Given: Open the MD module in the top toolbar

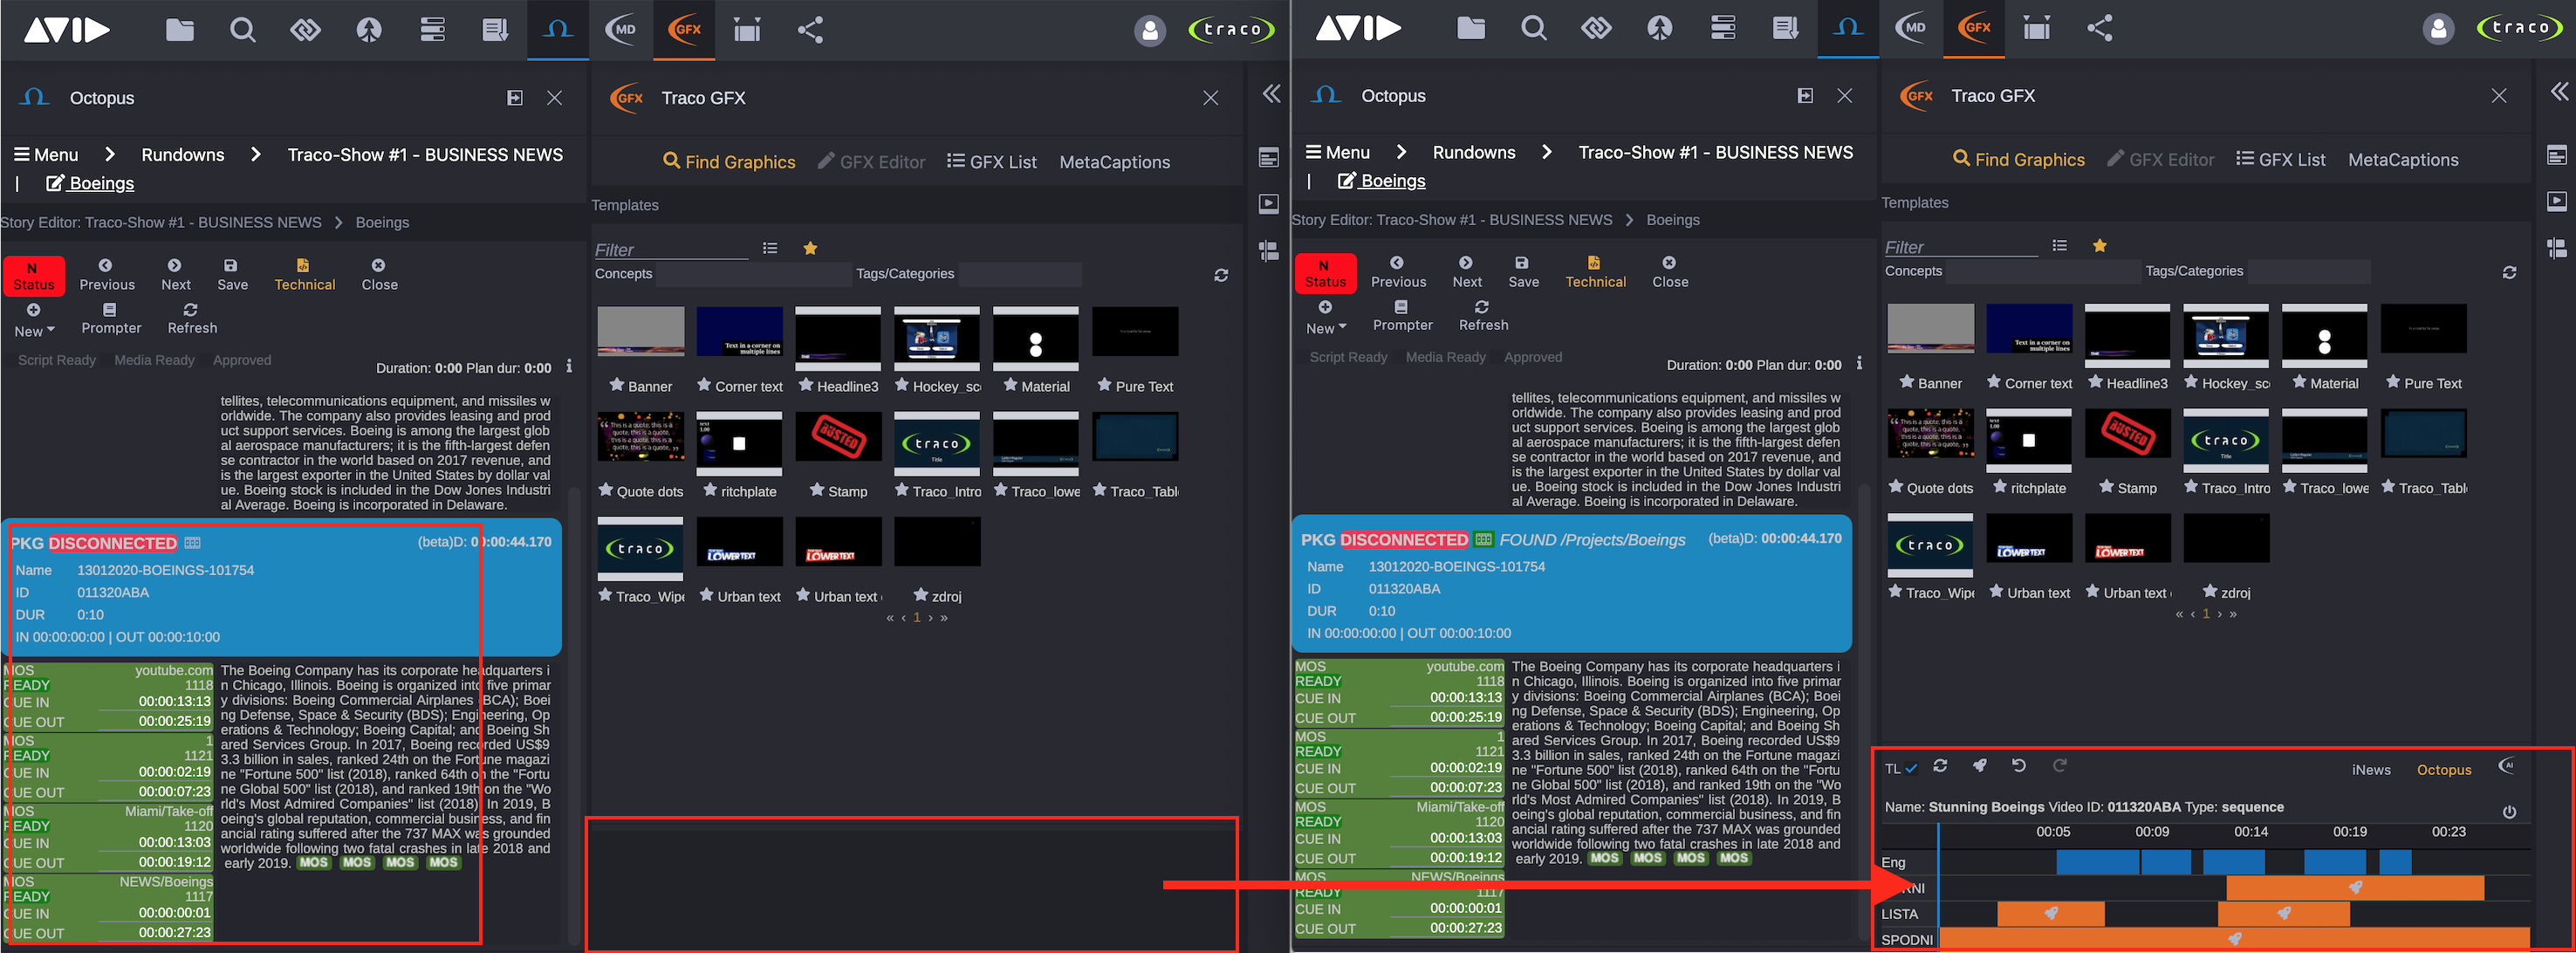Looking at the screenshot, I should coord(621,30).
